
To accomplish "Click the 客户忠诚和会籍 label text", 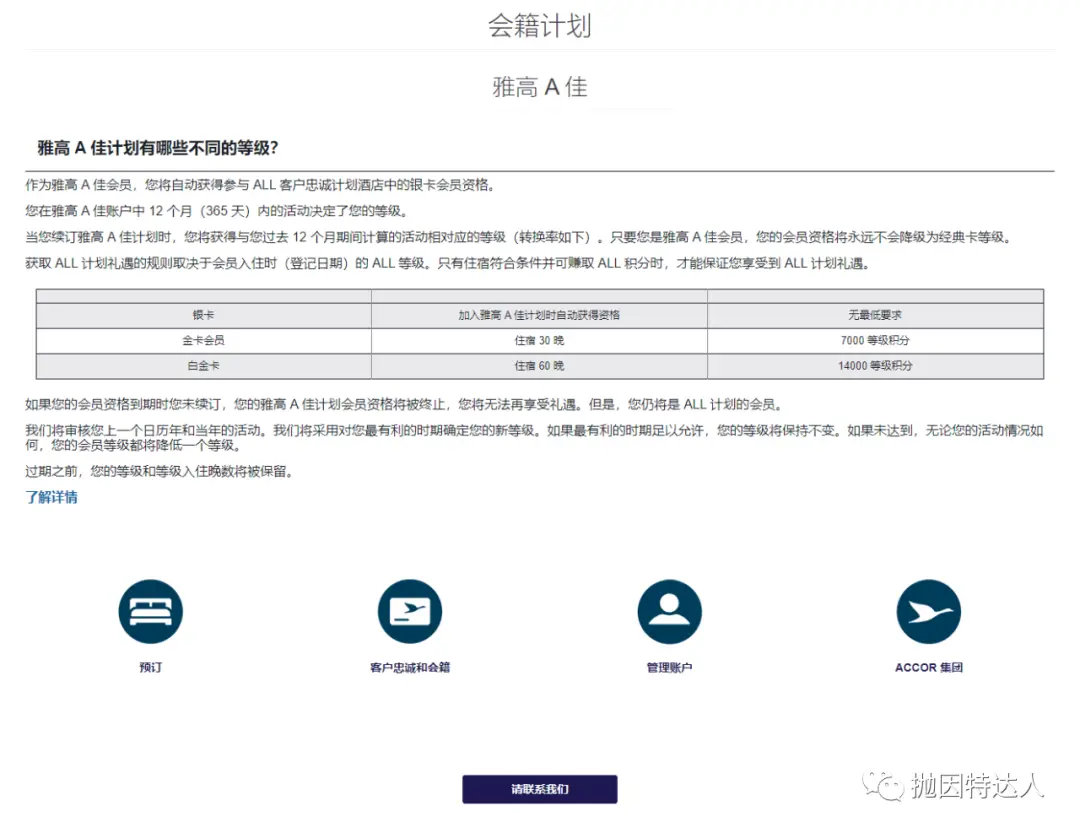I will (410, 667).
